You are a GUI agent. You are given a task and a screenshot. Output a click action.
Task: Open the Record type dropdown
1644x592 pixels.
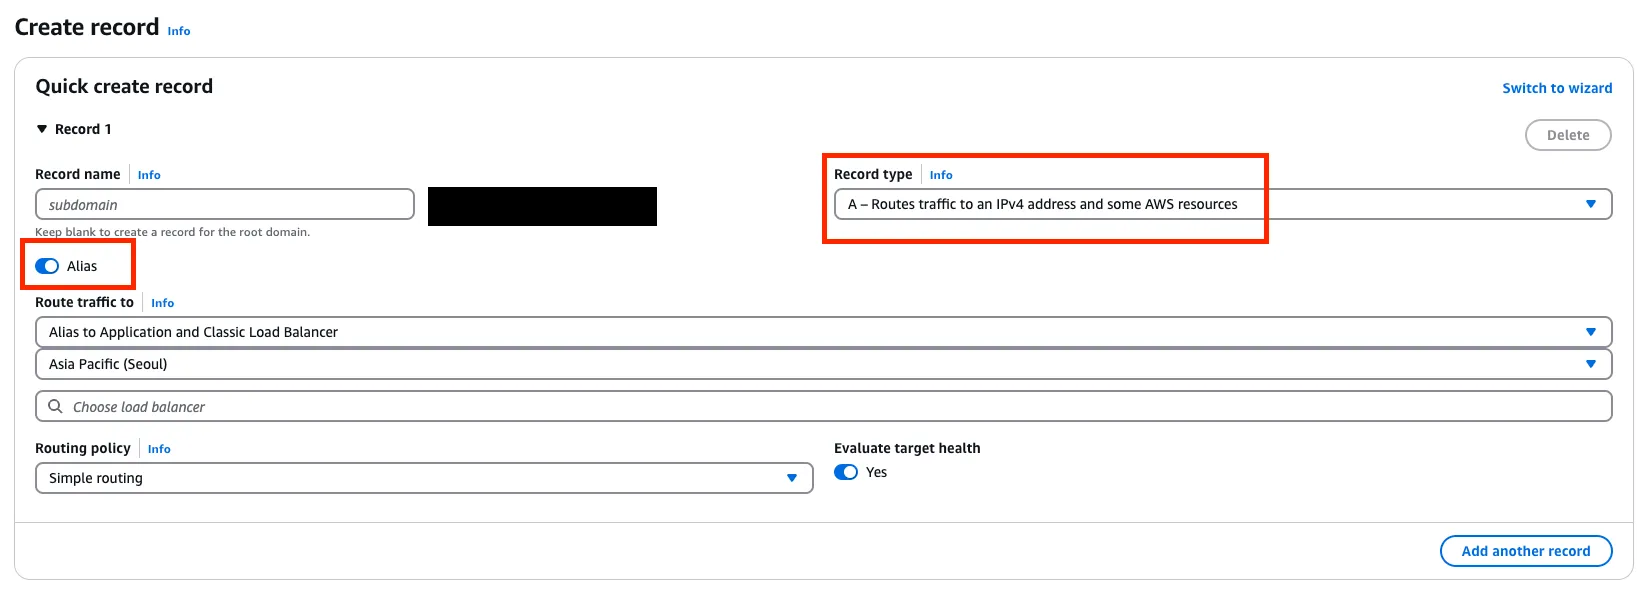click(x=1222, y=204)
